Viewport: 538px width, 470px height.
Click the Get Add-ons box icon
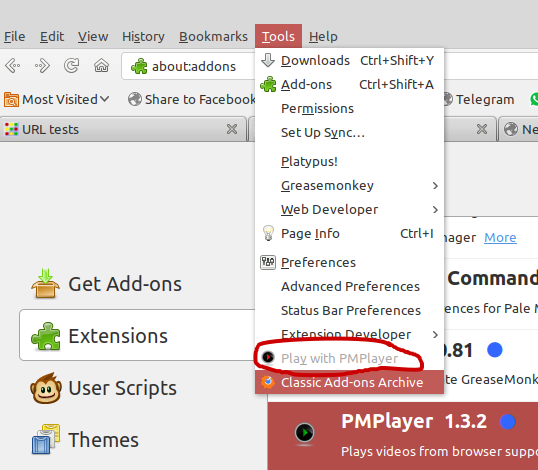click(46, 283)
